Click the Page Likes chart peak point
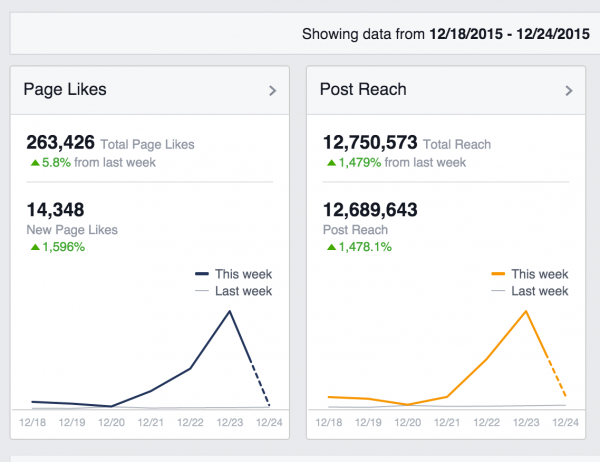Viewport: 600px width, 462px height. 231,311
